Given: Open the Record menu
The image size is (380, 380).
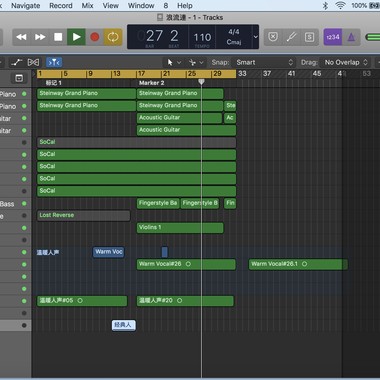Looking at the screenshot, I should 61,6.
